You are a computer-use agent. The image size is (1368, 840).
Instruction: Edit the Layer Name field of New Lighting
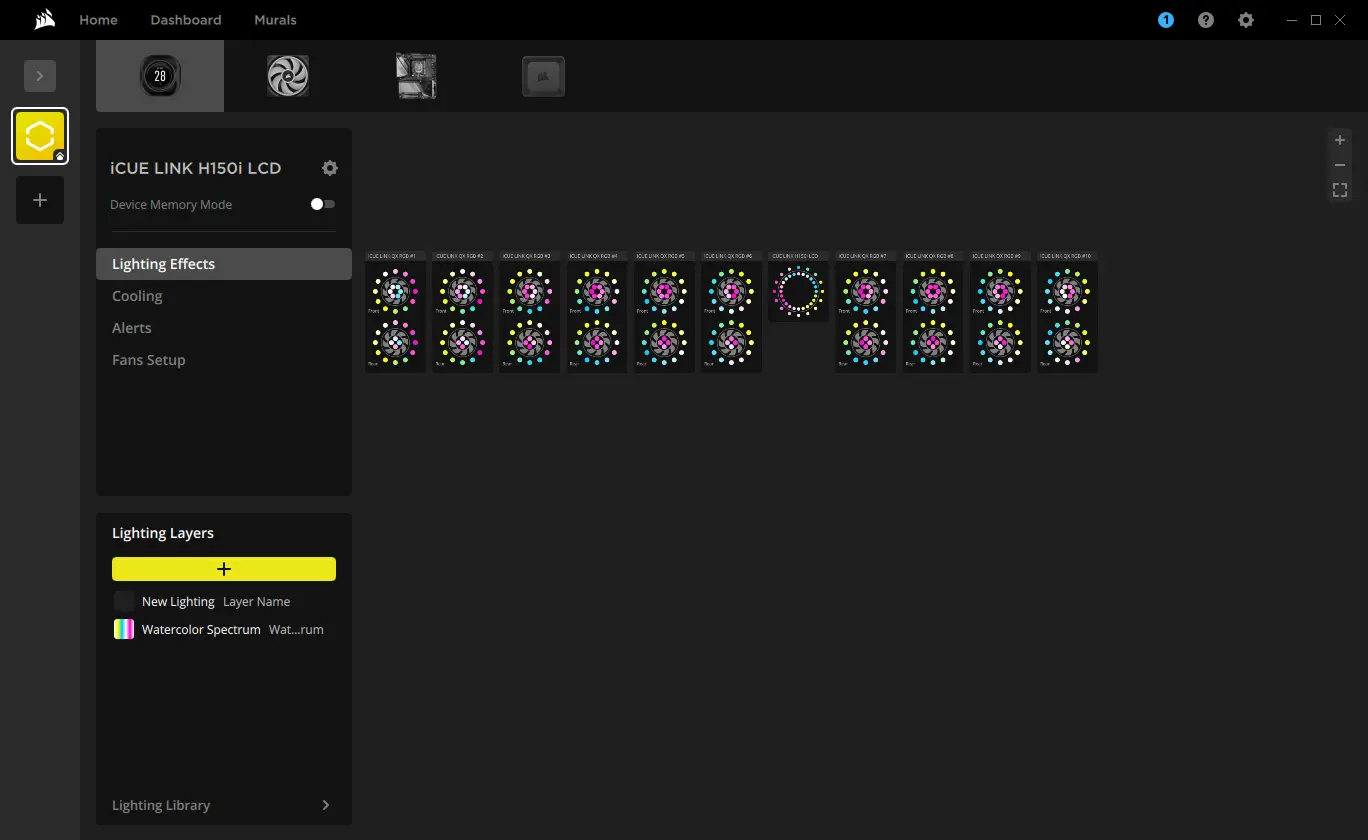pyautogui.click(x=257, y=602)
